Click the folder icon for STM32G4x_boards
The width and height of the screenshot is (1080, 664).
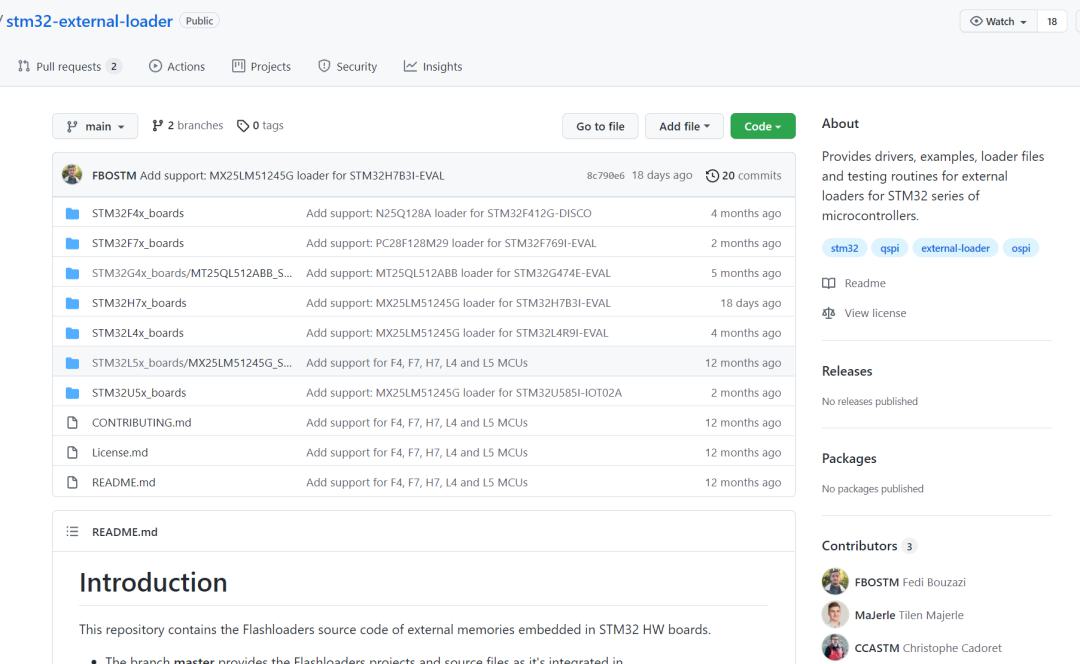[72, 273]
